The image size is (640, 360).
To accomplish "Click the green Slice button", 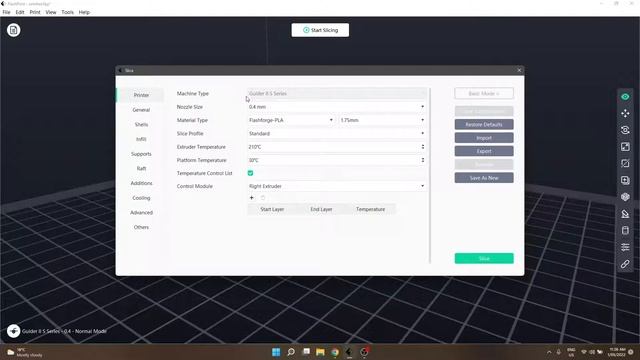I will tap(484, 258).
